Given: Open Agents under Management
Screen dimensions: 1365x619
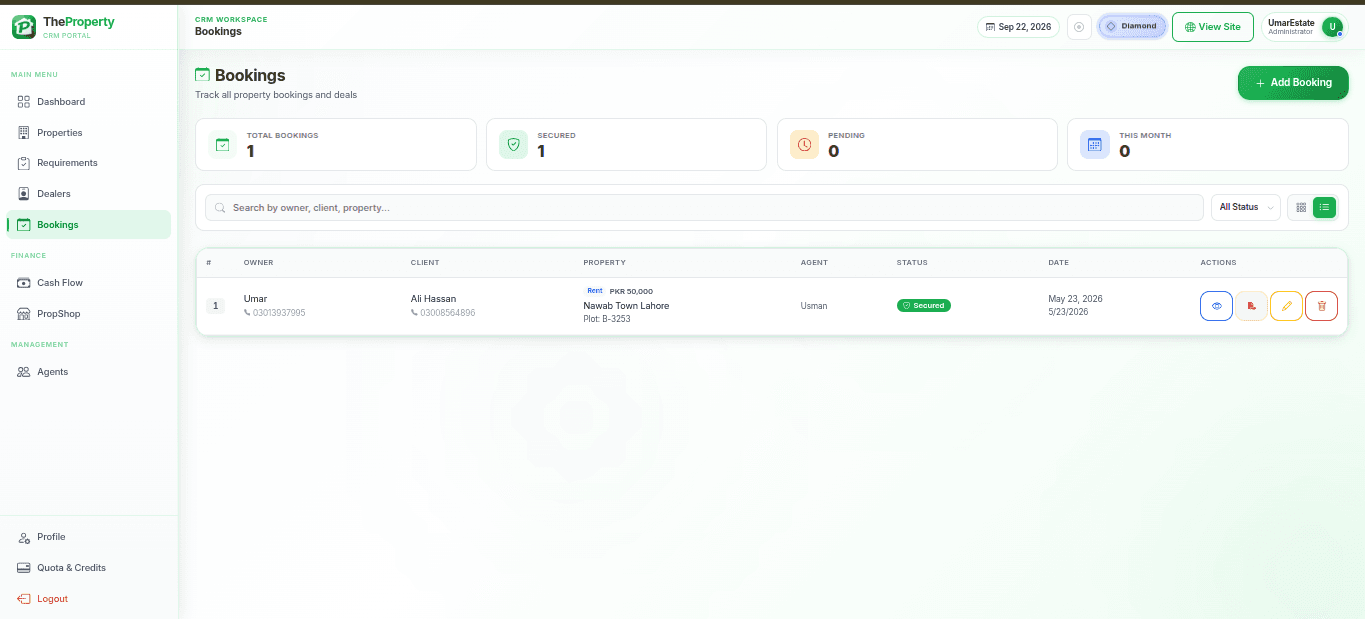Looking at the screenshot, I should pos(88,372).
